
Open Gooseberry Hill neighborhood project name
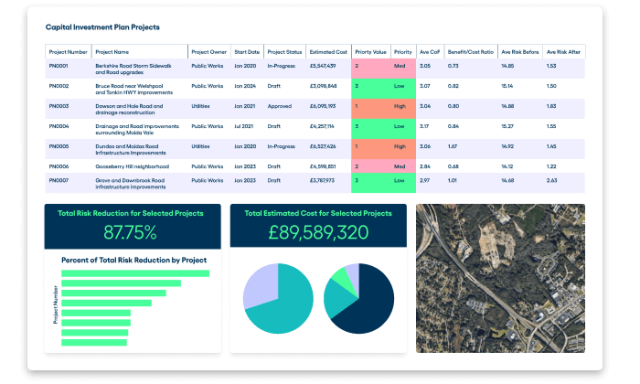click(132, 166)
